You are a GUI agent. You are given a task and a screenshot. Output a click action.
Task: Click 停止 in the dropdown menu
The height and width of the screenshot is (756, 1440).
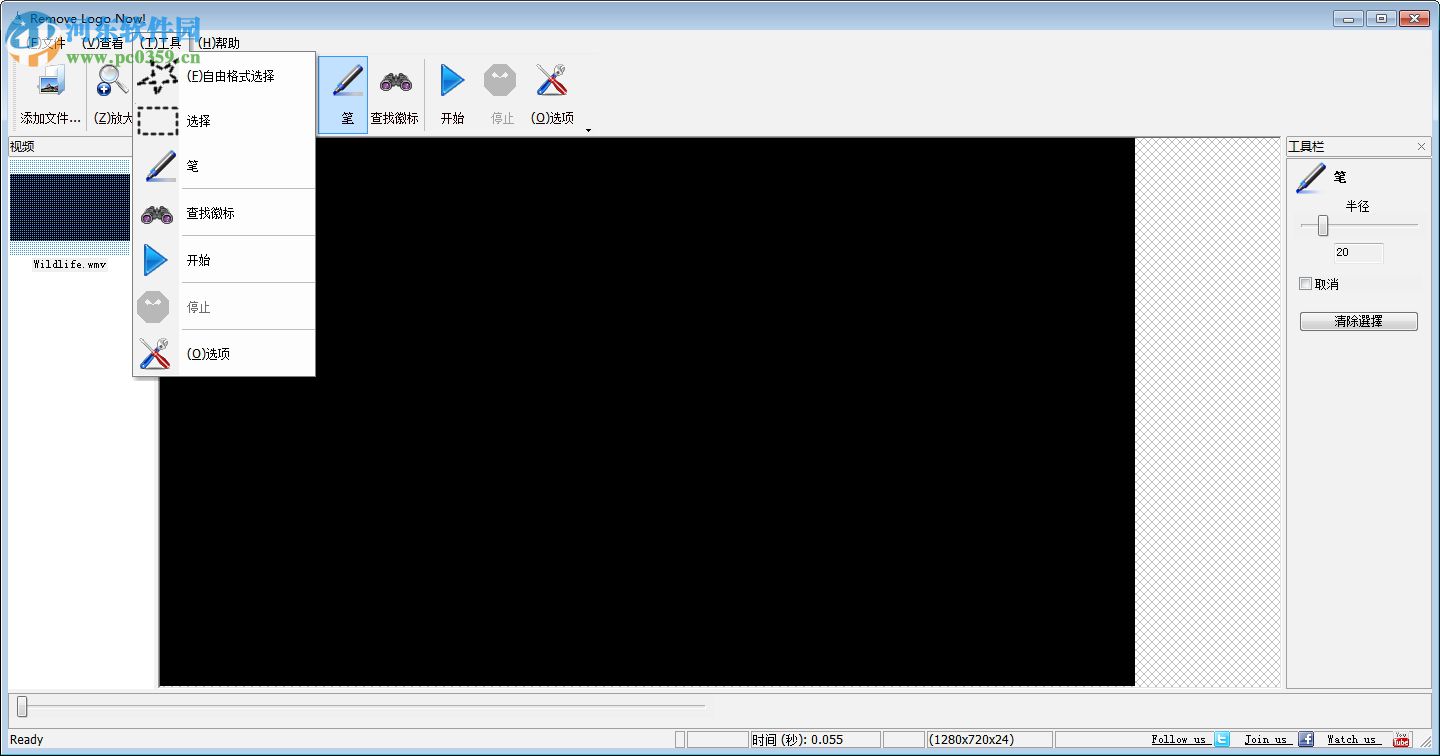tap(224, 307)
